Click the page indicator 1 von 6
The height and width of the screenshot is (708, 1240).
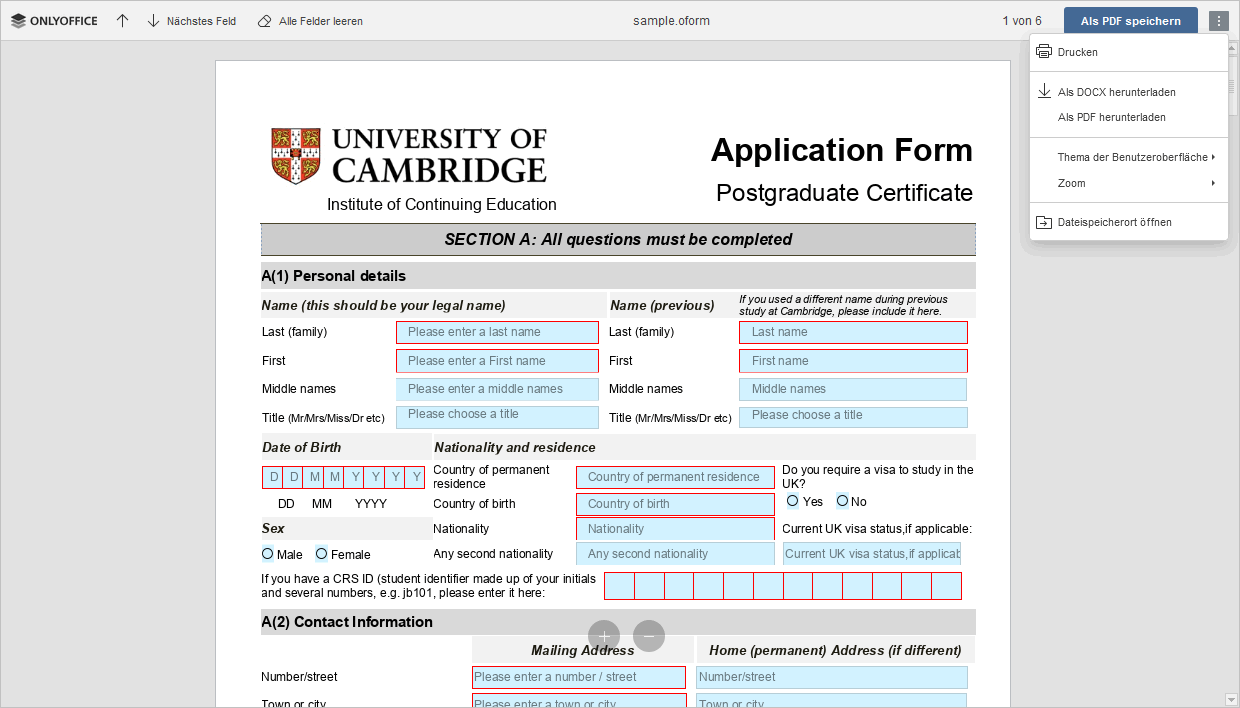click(x=1022, y=20)
